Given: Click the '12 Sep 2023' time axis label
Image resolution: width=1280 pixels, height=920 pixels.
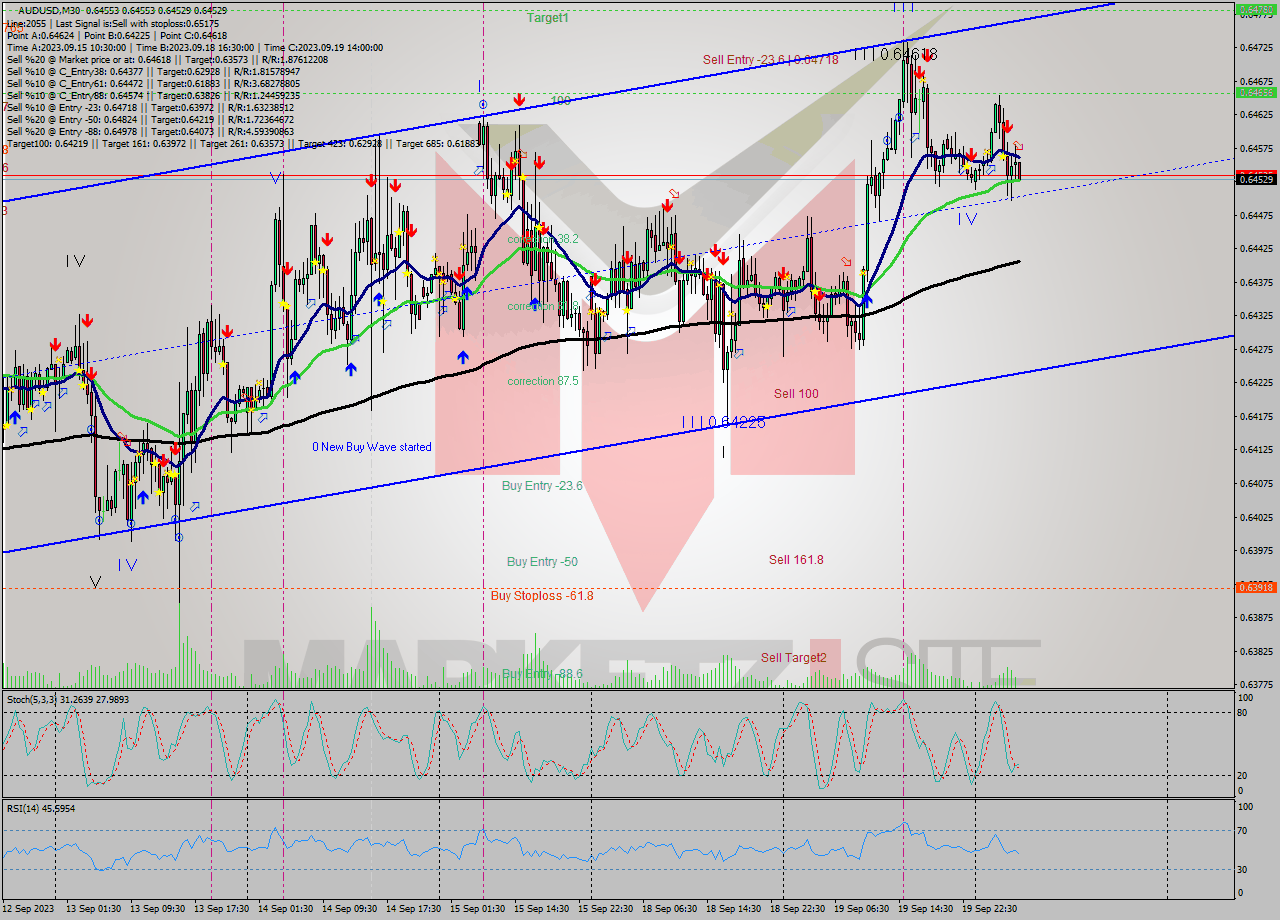Looking at the screenshot, I should (29, 909).
